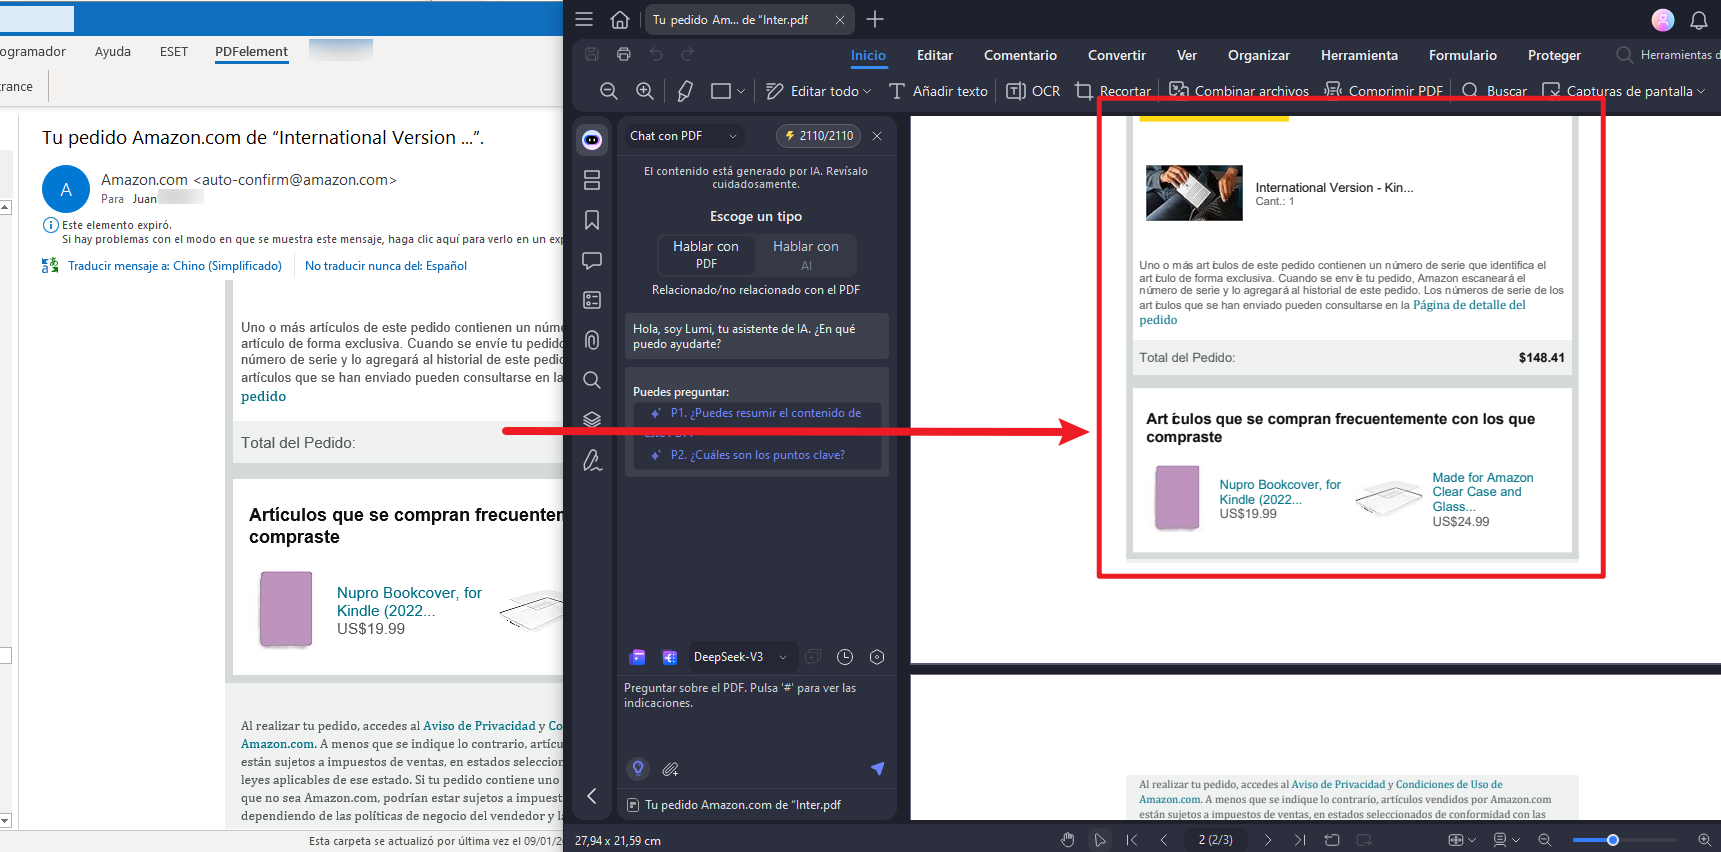The image size is (1721, 852).
Task: Open the Convertir tab
Action: (1117, 55)
